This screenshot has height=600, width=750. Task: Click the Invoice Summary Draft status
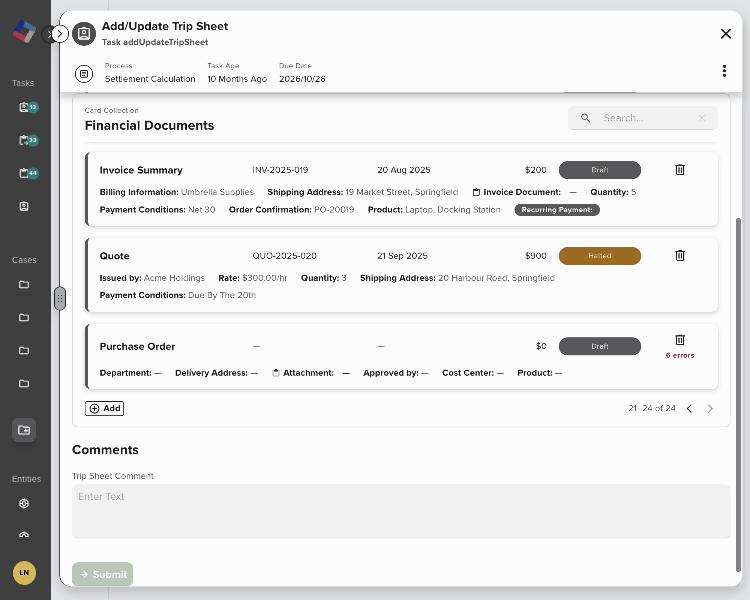(x=600, y=170)
